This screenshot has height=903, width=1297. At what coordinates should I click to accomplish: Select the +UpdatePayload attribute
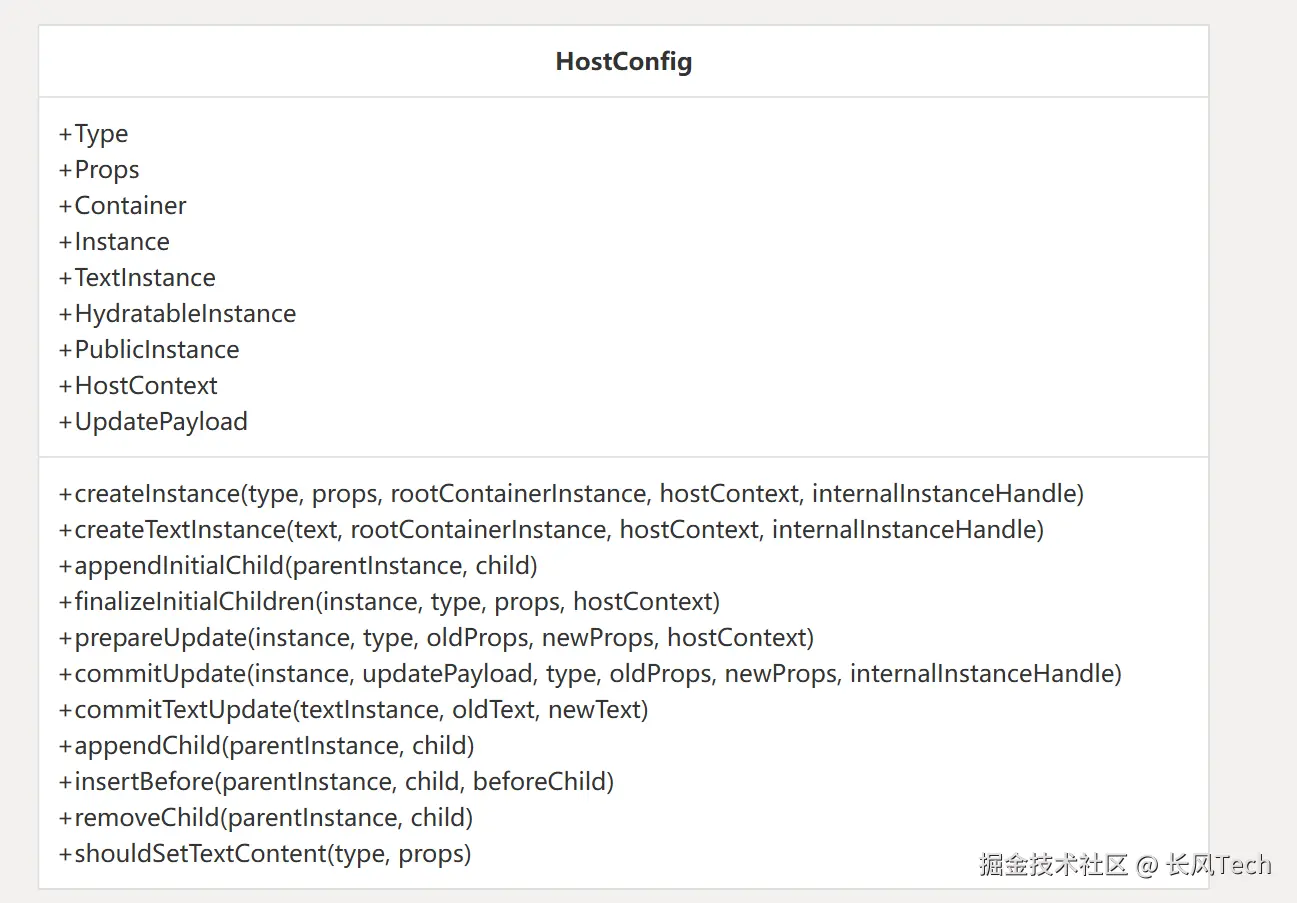pos(153,422)
